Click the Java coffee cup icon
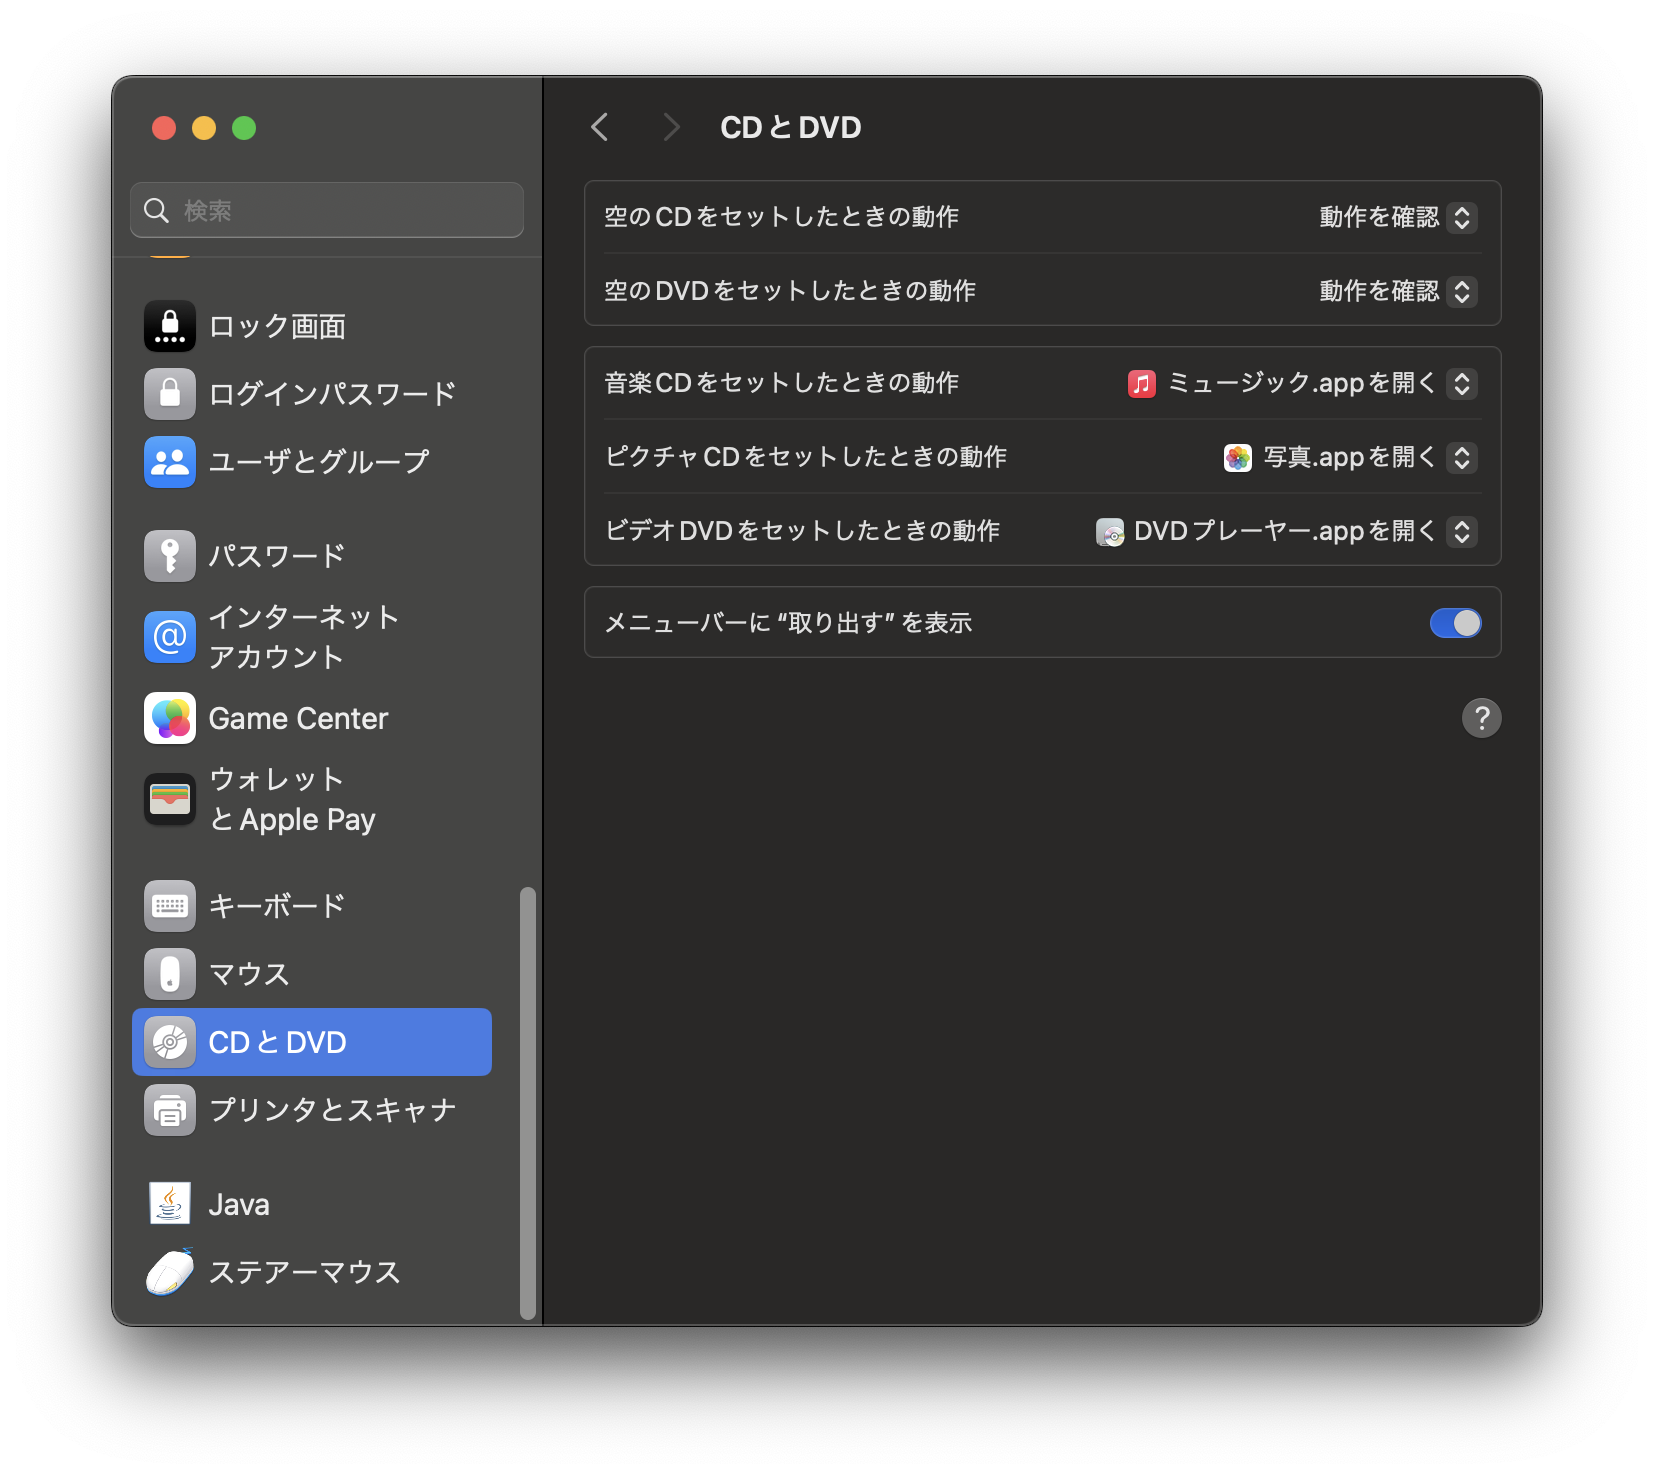Viewport: 1654px width, 1474px height. click(x=170, y=1204)
